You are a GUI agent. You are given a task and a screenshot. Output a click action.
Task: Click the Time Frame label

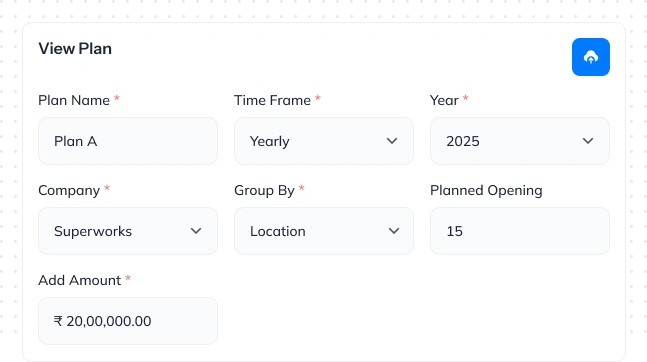(272, 100)
